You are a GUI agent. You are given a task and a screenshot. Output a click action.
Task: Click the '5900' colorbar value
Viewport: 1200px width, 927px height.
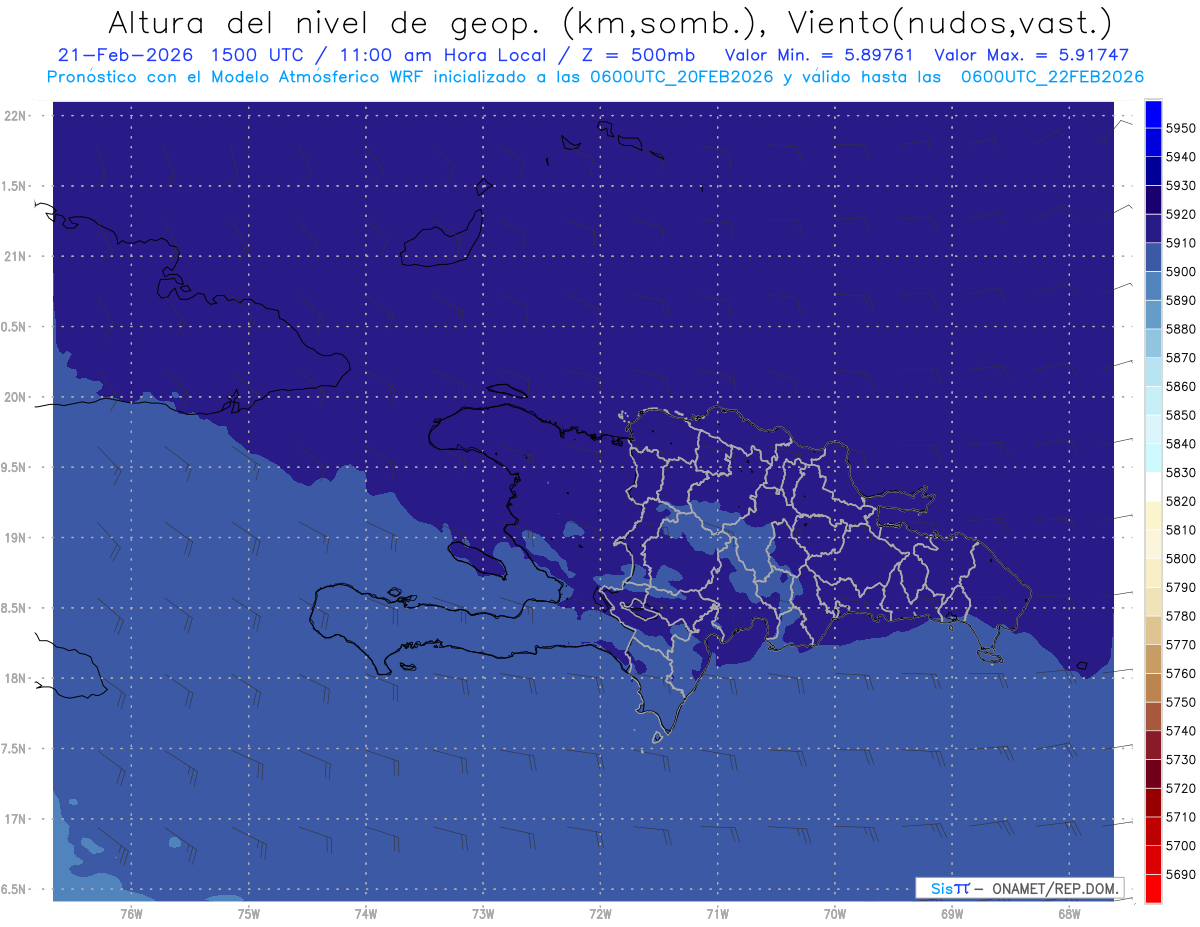coord(1181,272)
